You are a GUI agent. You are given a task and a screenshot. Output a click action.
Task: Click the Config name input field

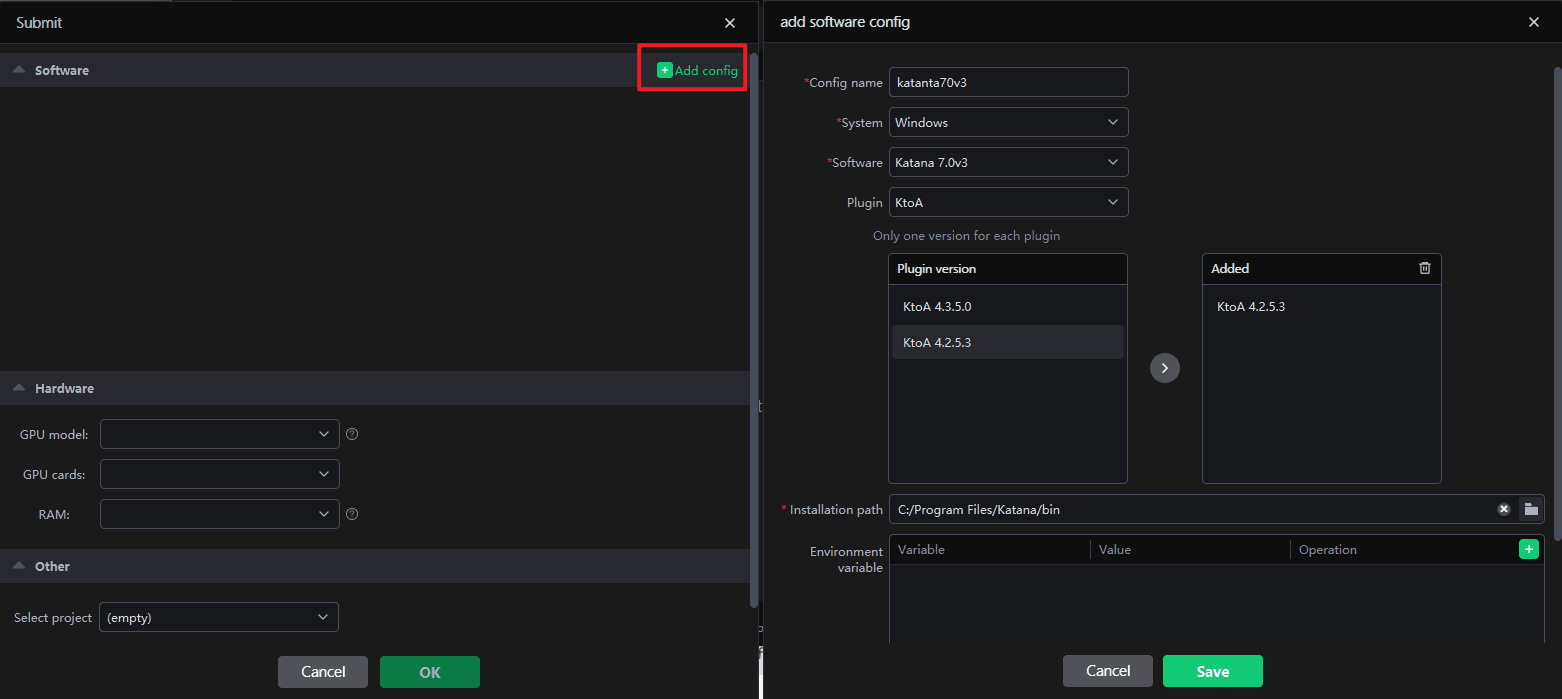click(x=1008, y=82)
